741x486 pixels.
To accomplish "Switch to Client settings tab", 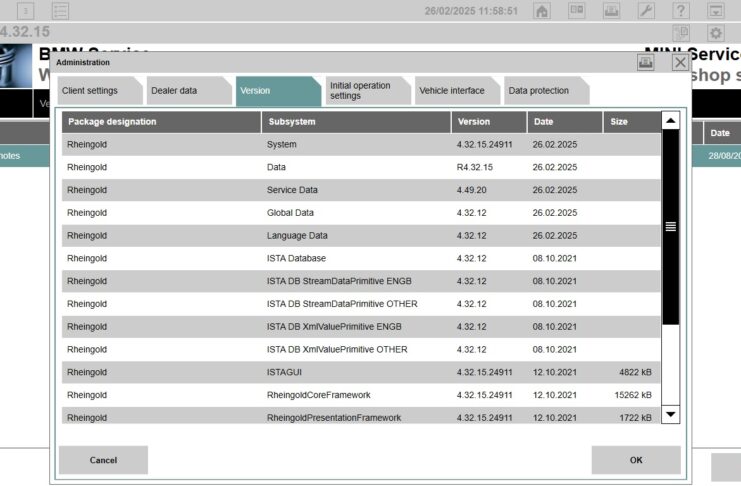I will [x=100, y=90].
